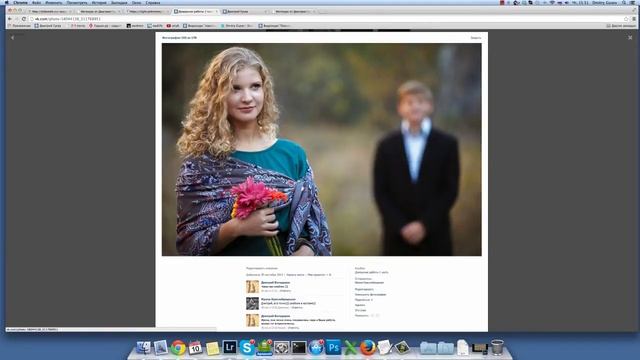Screen dimensions: 640x360
Task: Go to previous photo with left arrow
Action: pos(13,38)
